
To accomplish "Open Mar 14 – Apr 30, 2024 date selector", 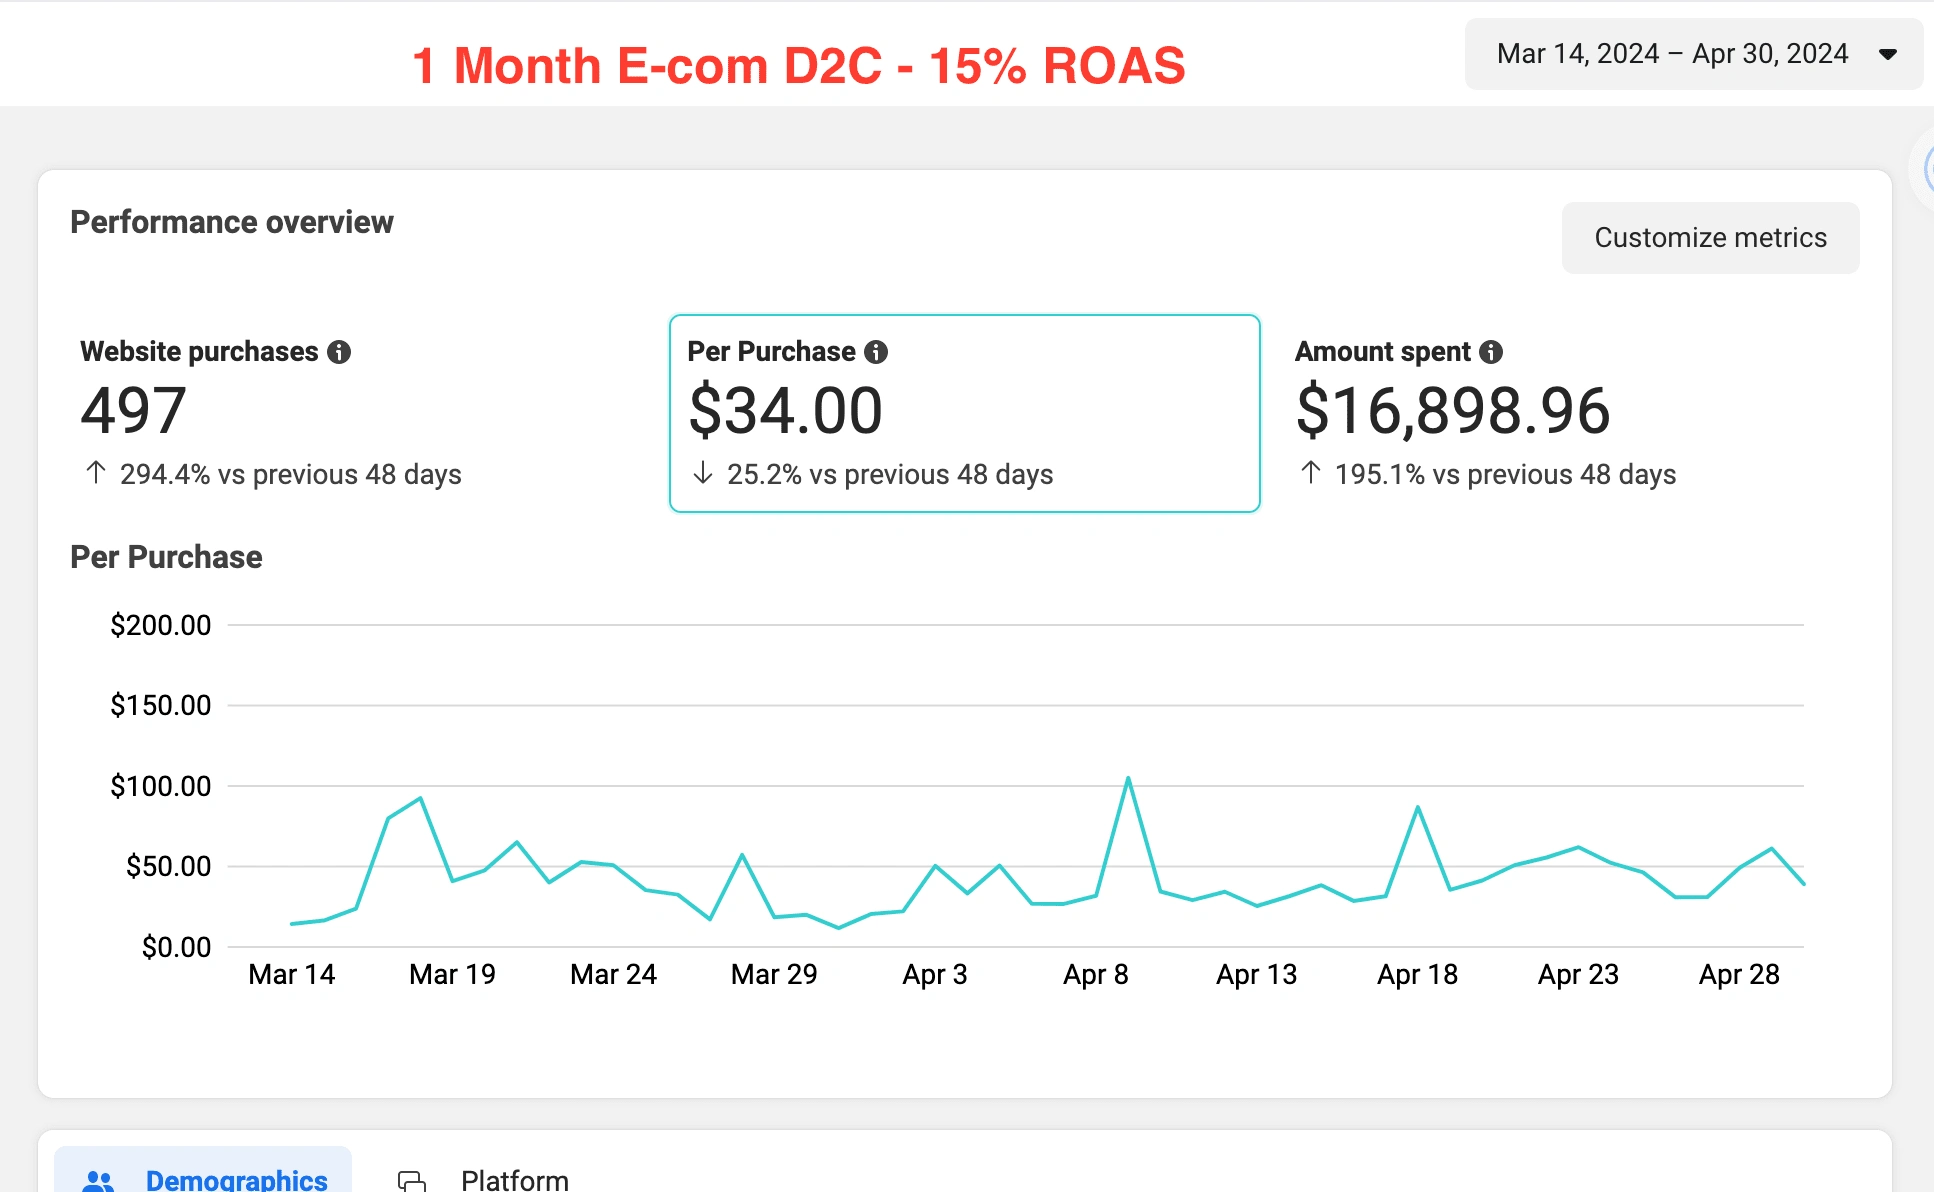I will click(1672, 54).
